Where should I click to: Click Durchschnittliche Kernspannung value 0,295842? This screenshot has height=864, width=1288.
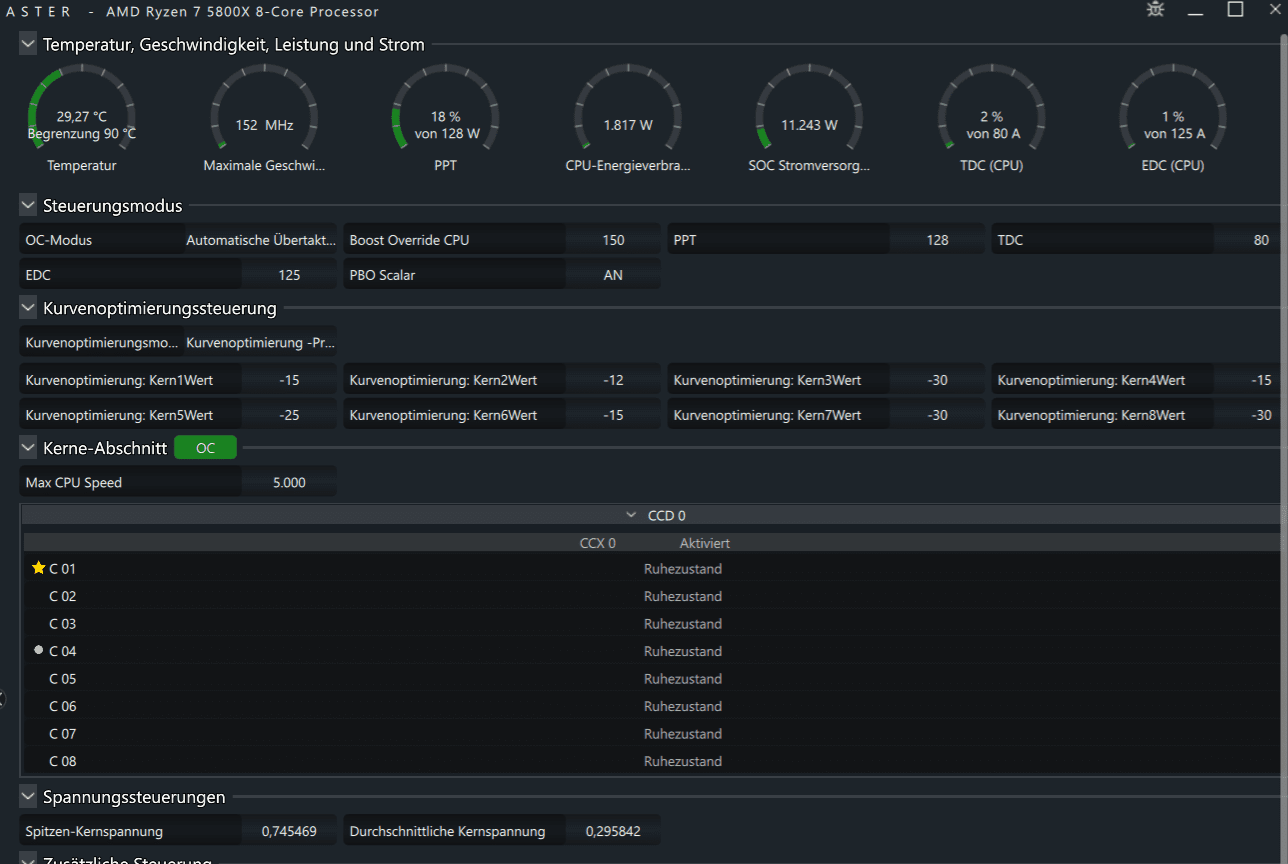[x=613, y=831]
